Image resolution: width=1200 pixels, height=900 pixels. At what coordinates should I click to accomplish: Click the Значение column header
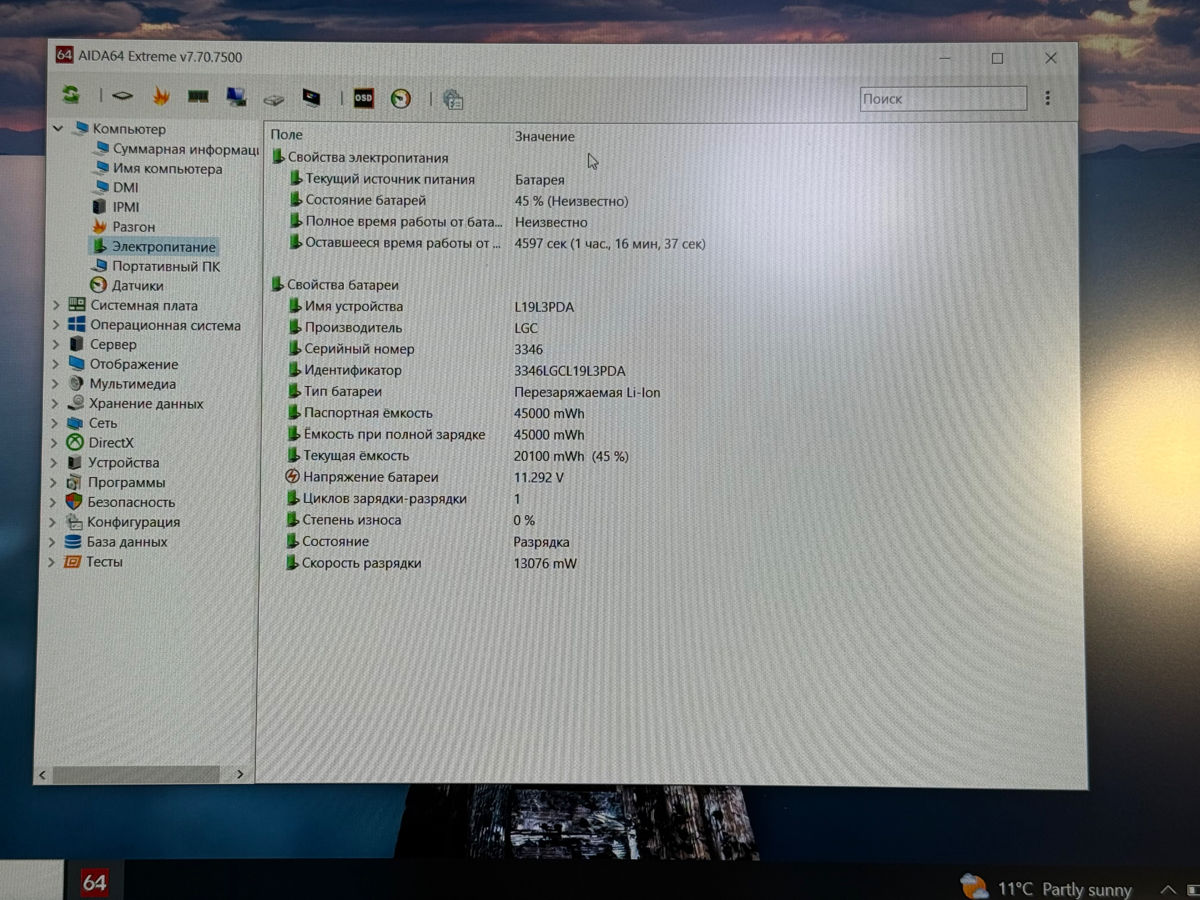[x=544, y=136]
